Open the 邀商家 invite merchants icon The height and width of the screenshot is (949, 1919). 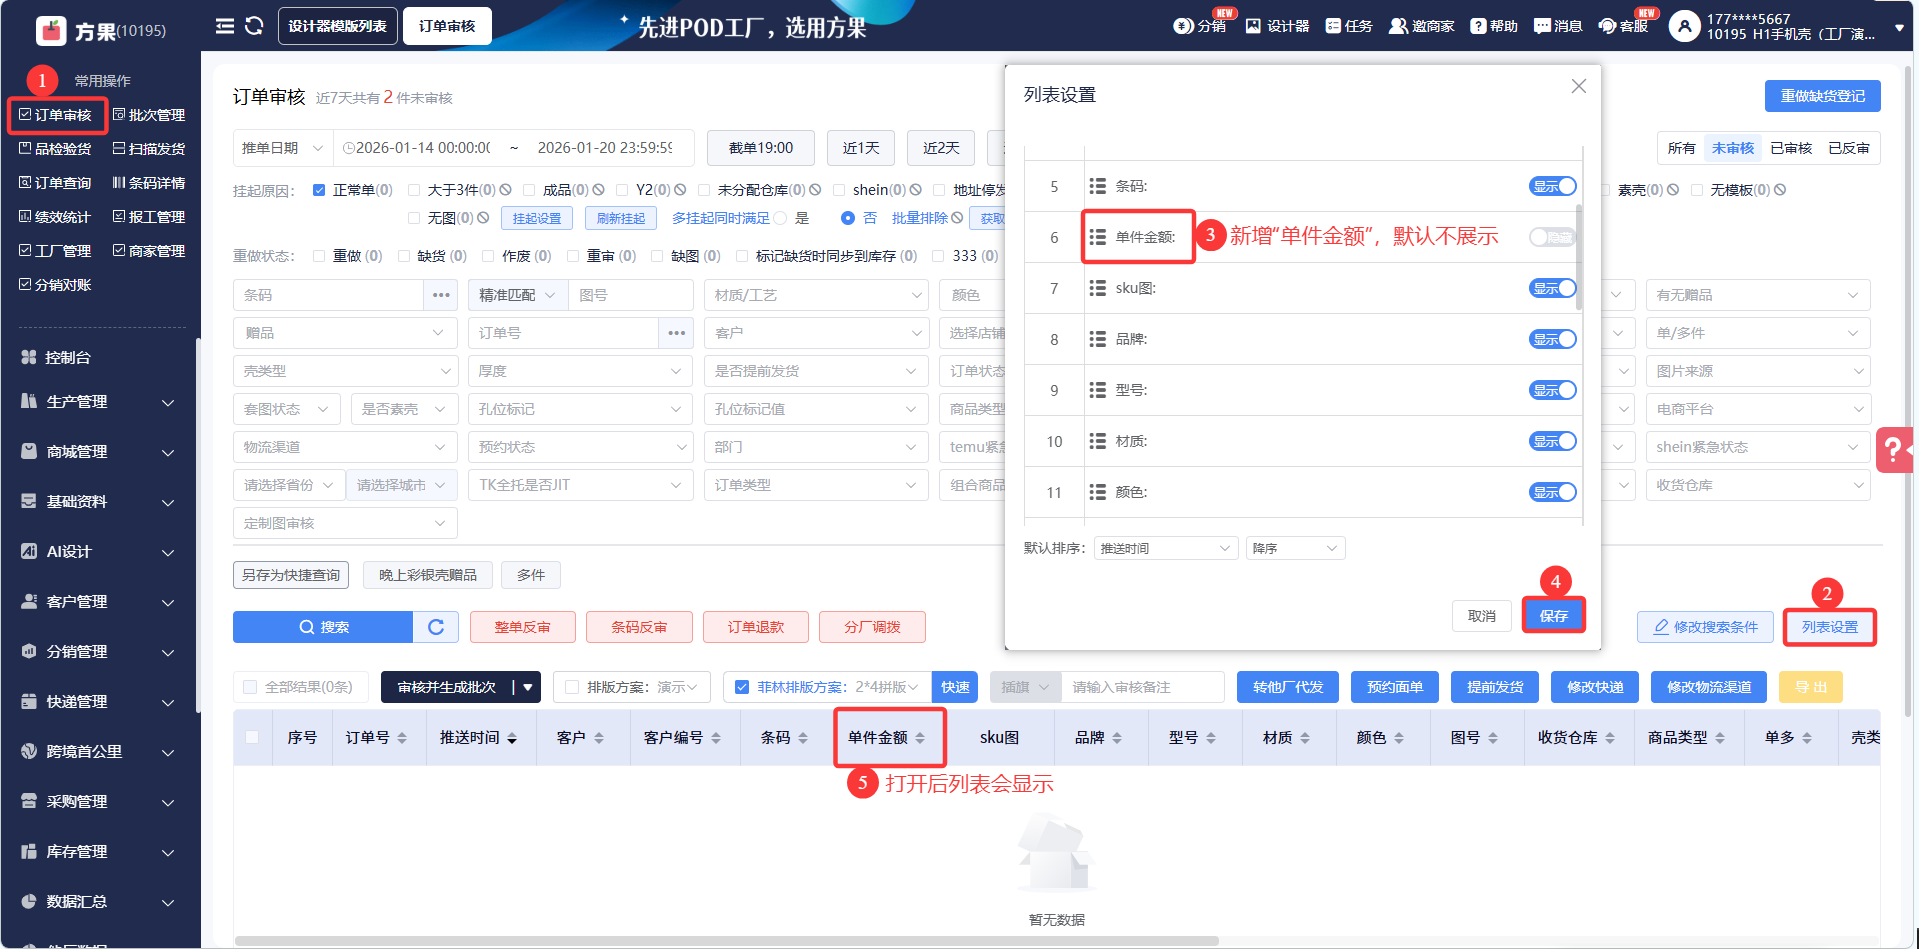tap(1398, 26)
